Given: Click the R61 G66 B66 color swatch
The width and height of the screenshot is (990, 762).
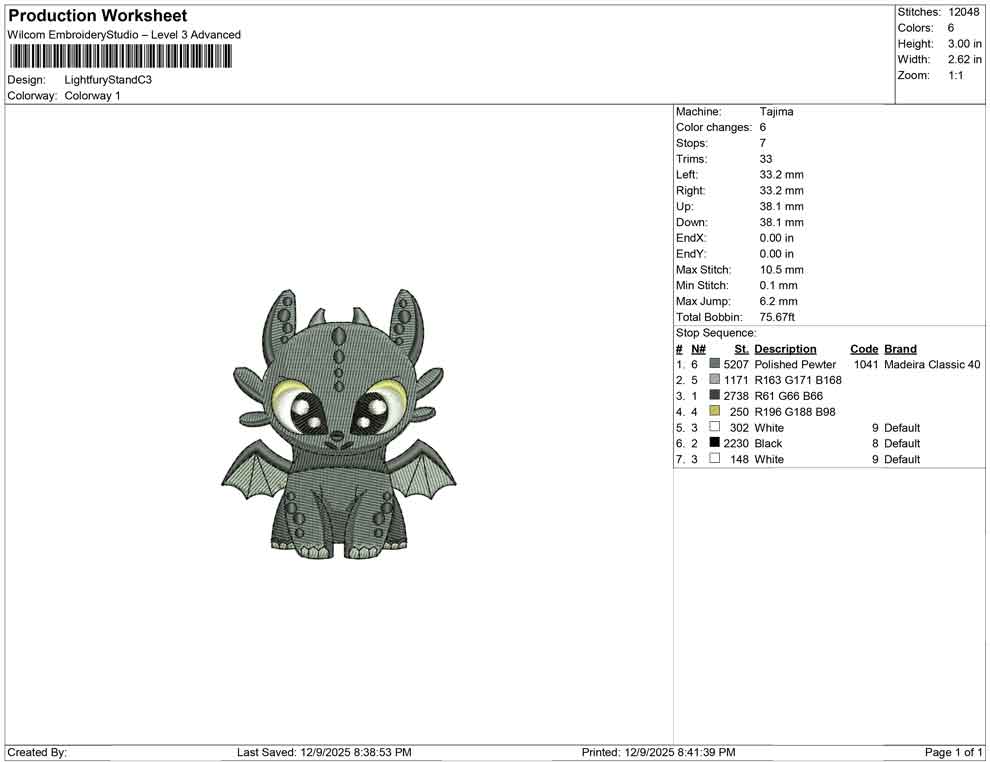Looking at the screenshot, I should (714, 395).
